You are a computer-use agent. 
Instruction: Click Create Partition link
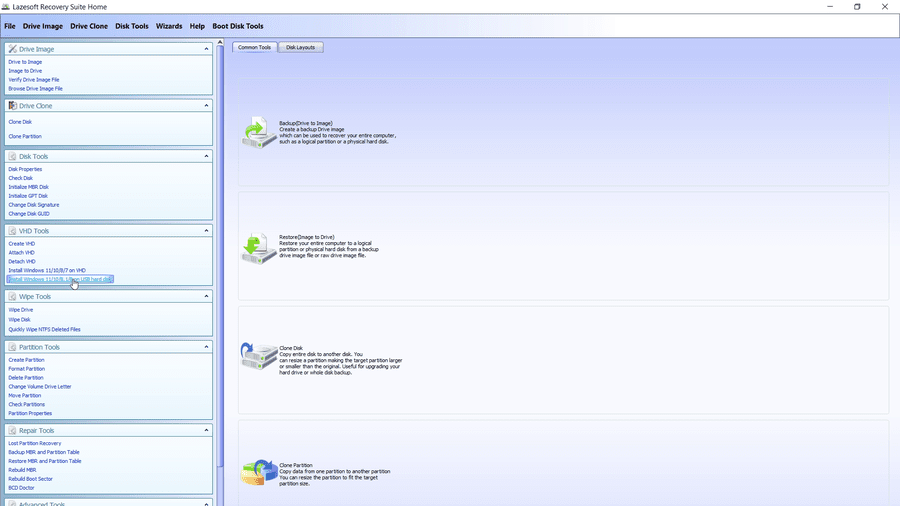26,360
